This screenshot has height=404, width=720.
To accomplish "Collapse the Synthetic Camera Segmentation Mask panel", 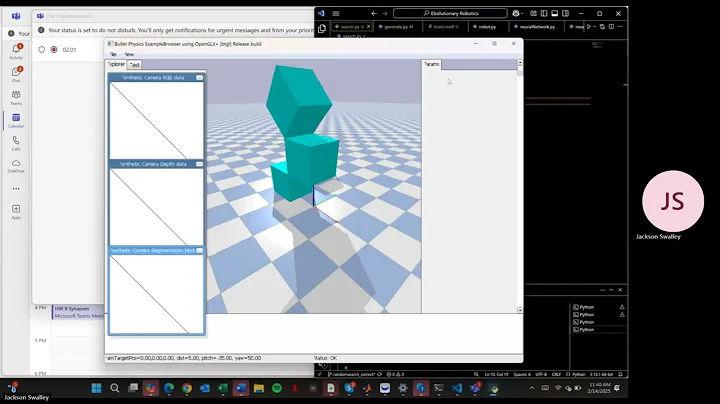I will point(199,250).
